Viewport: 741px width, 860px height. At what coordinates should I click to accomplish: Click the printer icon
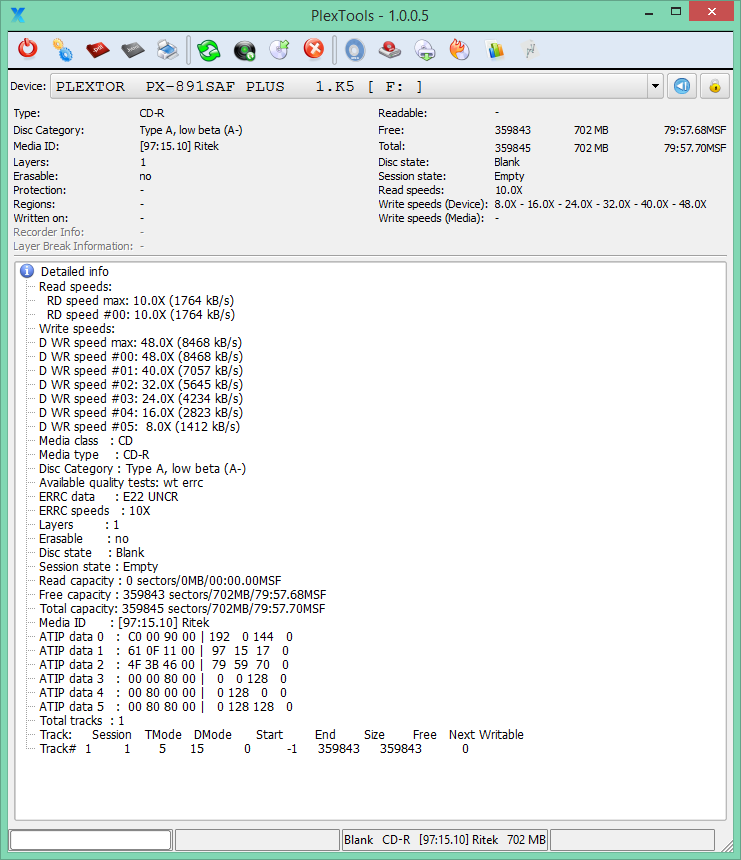[x=167, y=50]
